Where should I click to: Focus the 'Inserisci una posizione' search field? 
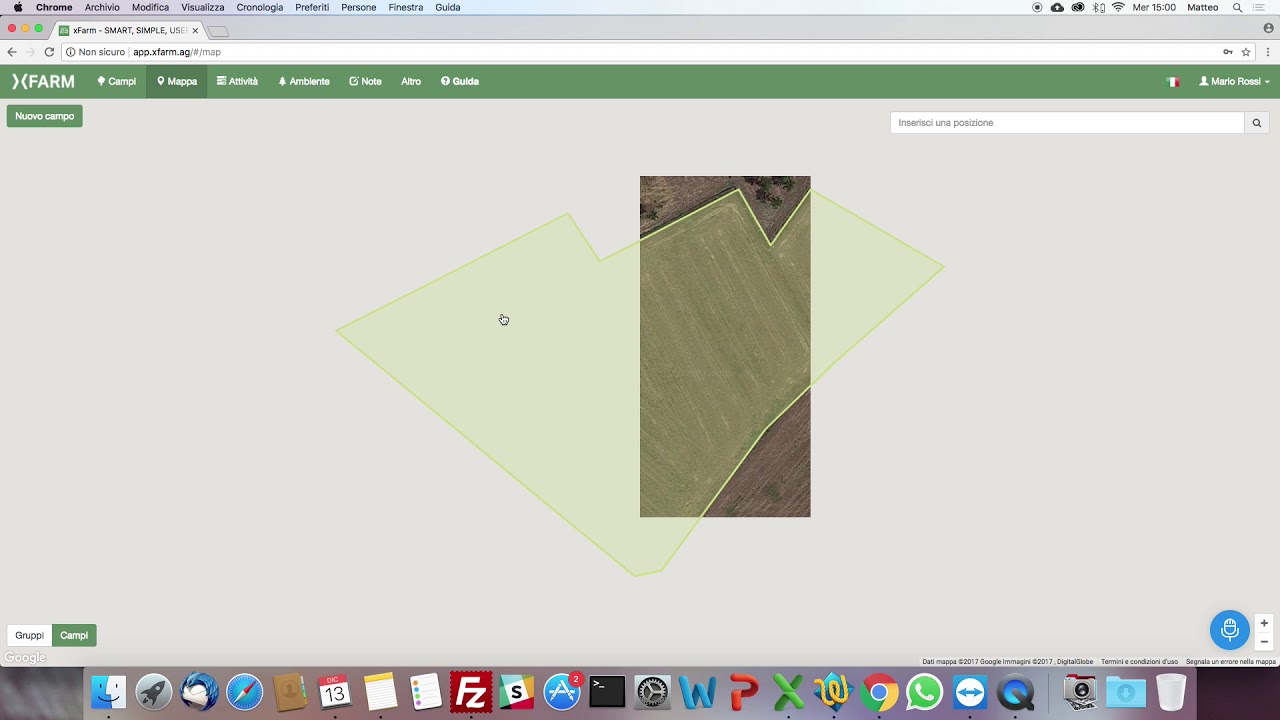pyautogui.click(x=1067, y=123)
